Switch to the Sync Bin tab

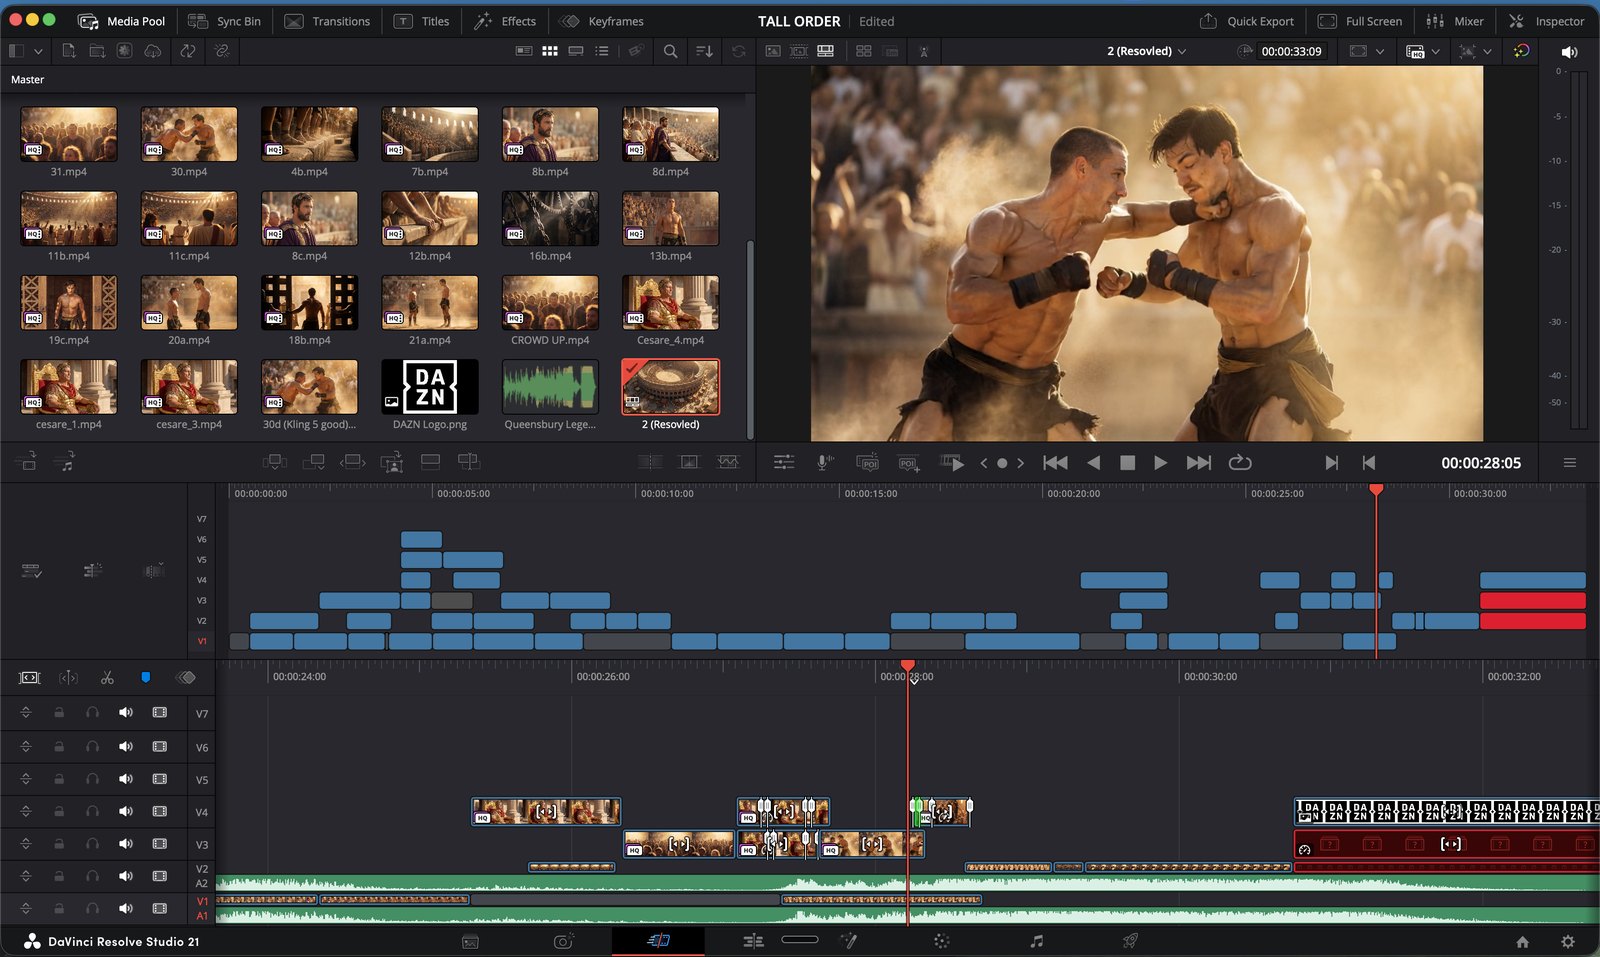tap(224, 21)
